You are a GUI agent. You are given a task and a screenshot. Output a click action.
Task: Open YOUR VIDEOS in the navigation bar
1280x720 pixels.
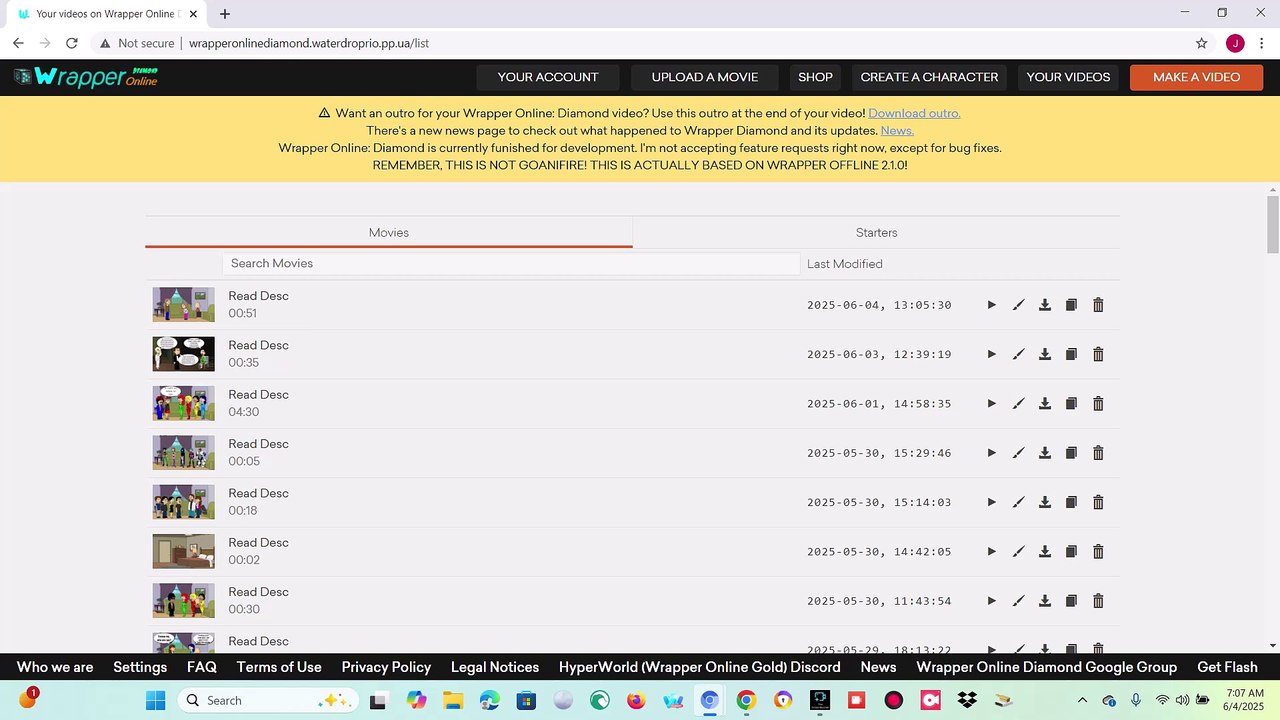tap(1068, 77)
